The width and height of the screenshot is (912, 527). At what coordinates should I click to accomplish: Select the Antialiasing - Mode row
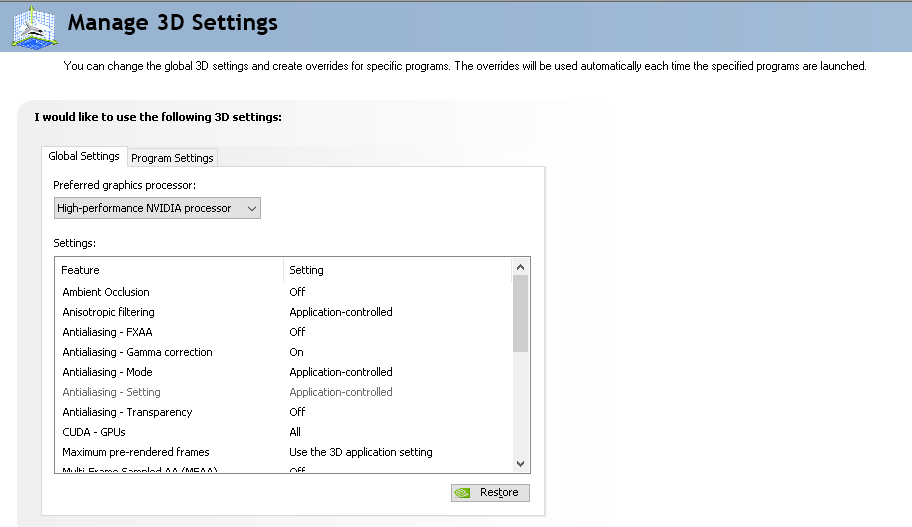(108, 372)
